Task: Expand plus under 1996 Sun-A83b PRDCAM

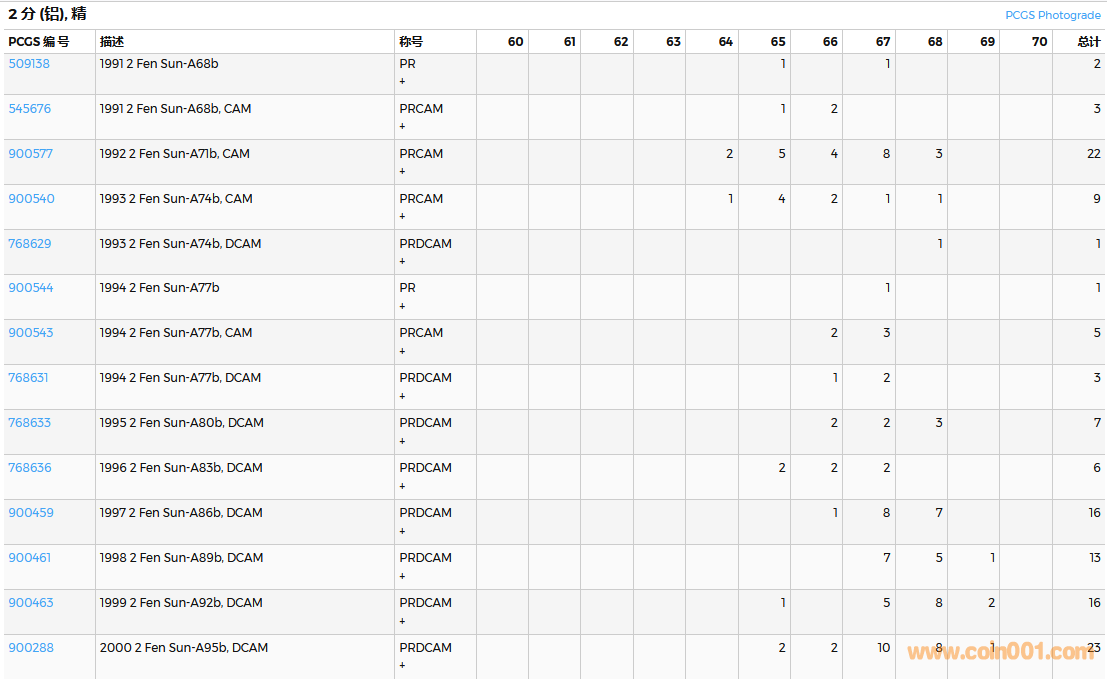Action: point(403,486)
